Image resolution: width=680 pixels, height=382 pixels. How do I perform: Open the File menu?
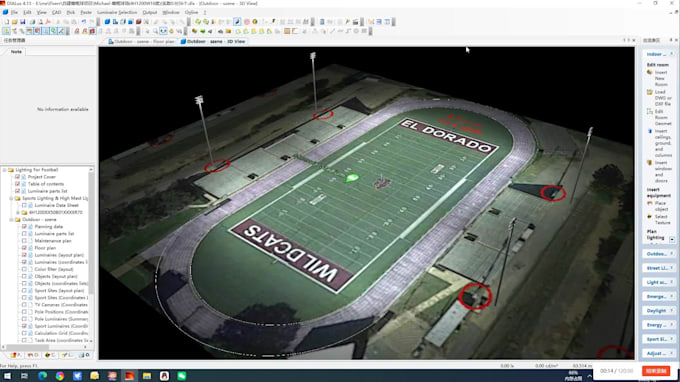point(14,13)
